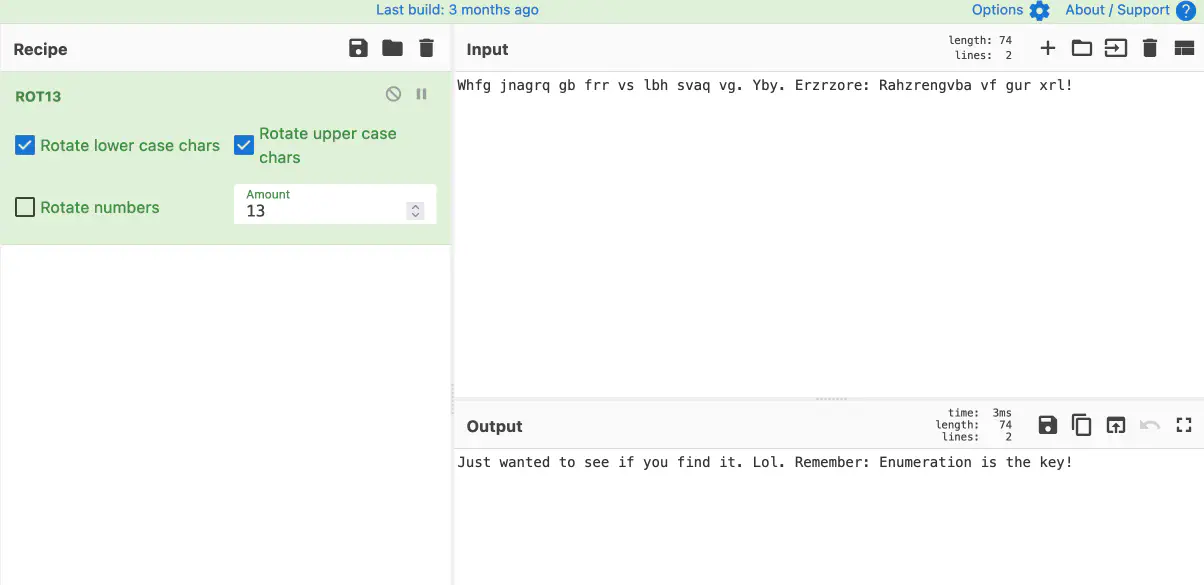Clear input and output with trash icon

pyautogui.click(x=1150, y=48)
